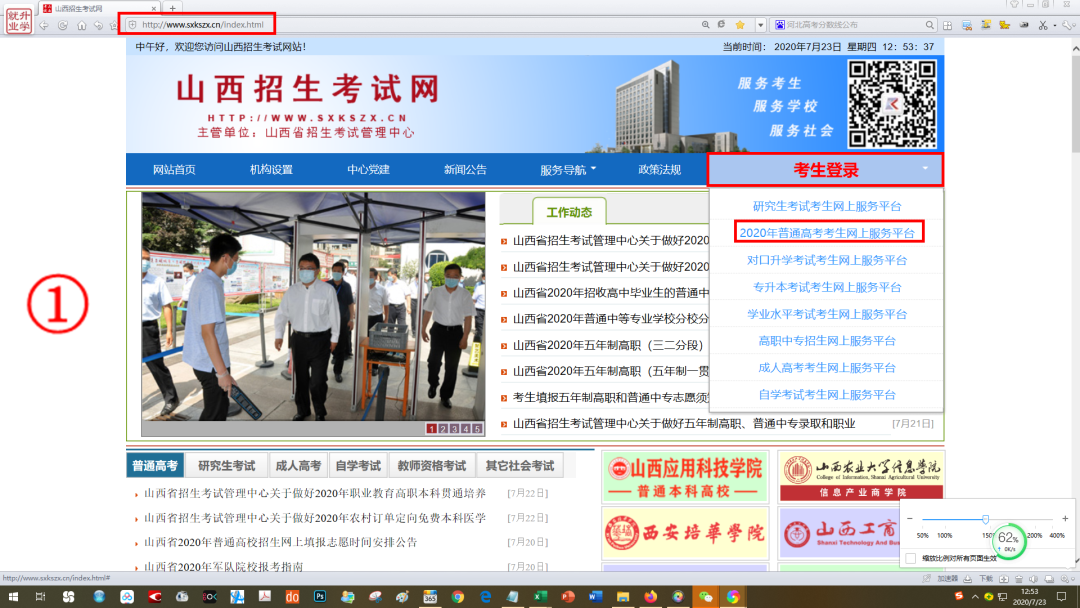Switch to the 研究生考试 tab
Screen dimensions: 1080x608
point(227,464)
